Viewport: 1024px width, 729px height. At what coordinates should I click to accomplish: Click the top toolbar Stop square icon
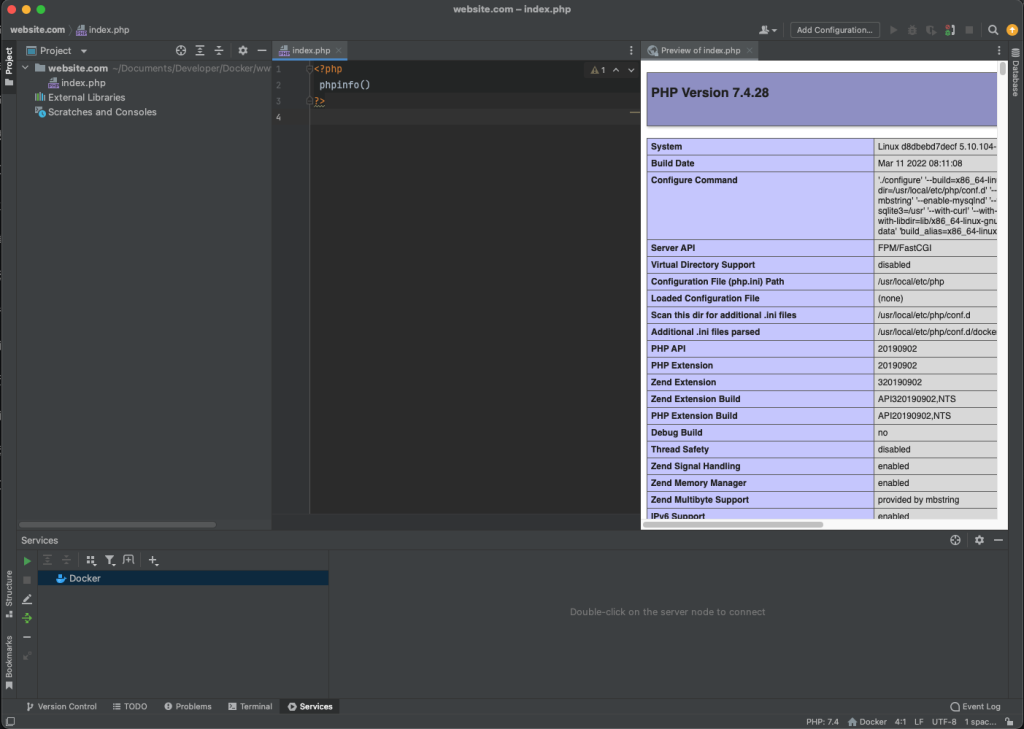[x=969, y=30]
